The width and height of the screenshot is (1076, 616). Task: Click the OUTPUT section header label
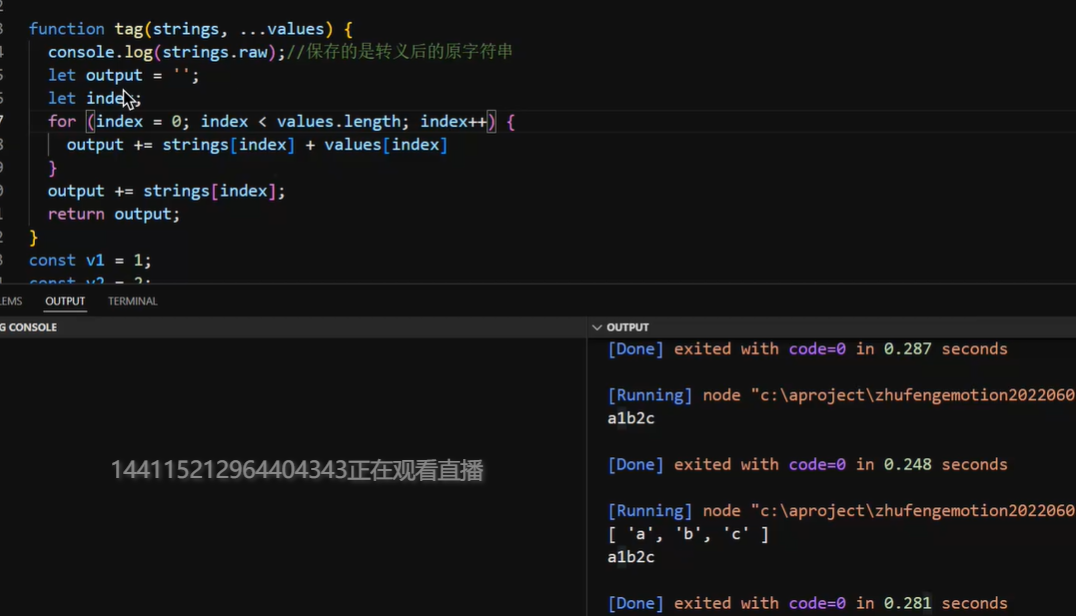tap(628, 327)
